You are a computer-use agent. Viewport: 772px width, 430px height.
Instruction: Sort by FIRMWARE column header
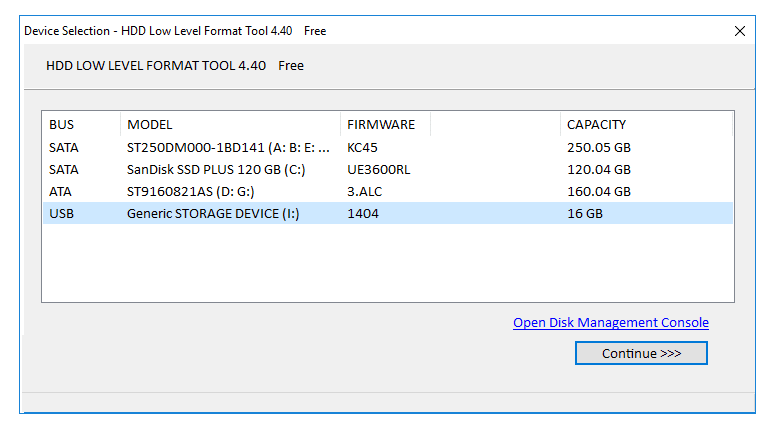click(x=385, y=125)
